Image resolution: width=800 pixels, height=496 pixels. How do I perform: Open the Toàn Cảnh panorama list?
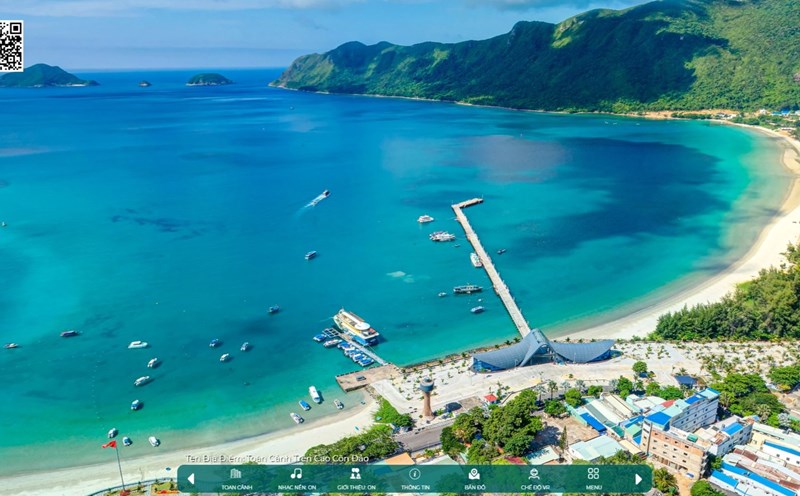[236, 478]
